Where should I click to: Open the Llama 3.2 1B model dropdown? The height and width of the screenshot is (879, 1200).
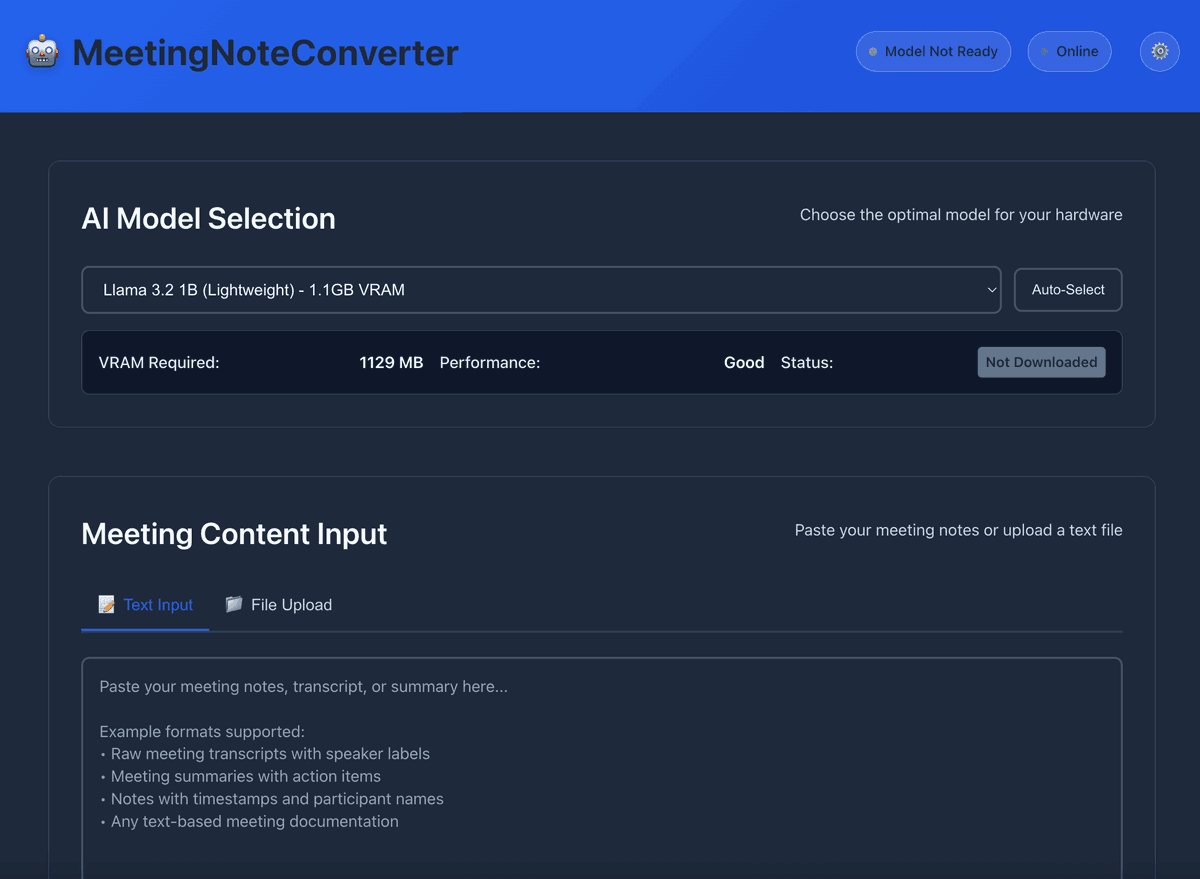(x=540, y=290)
